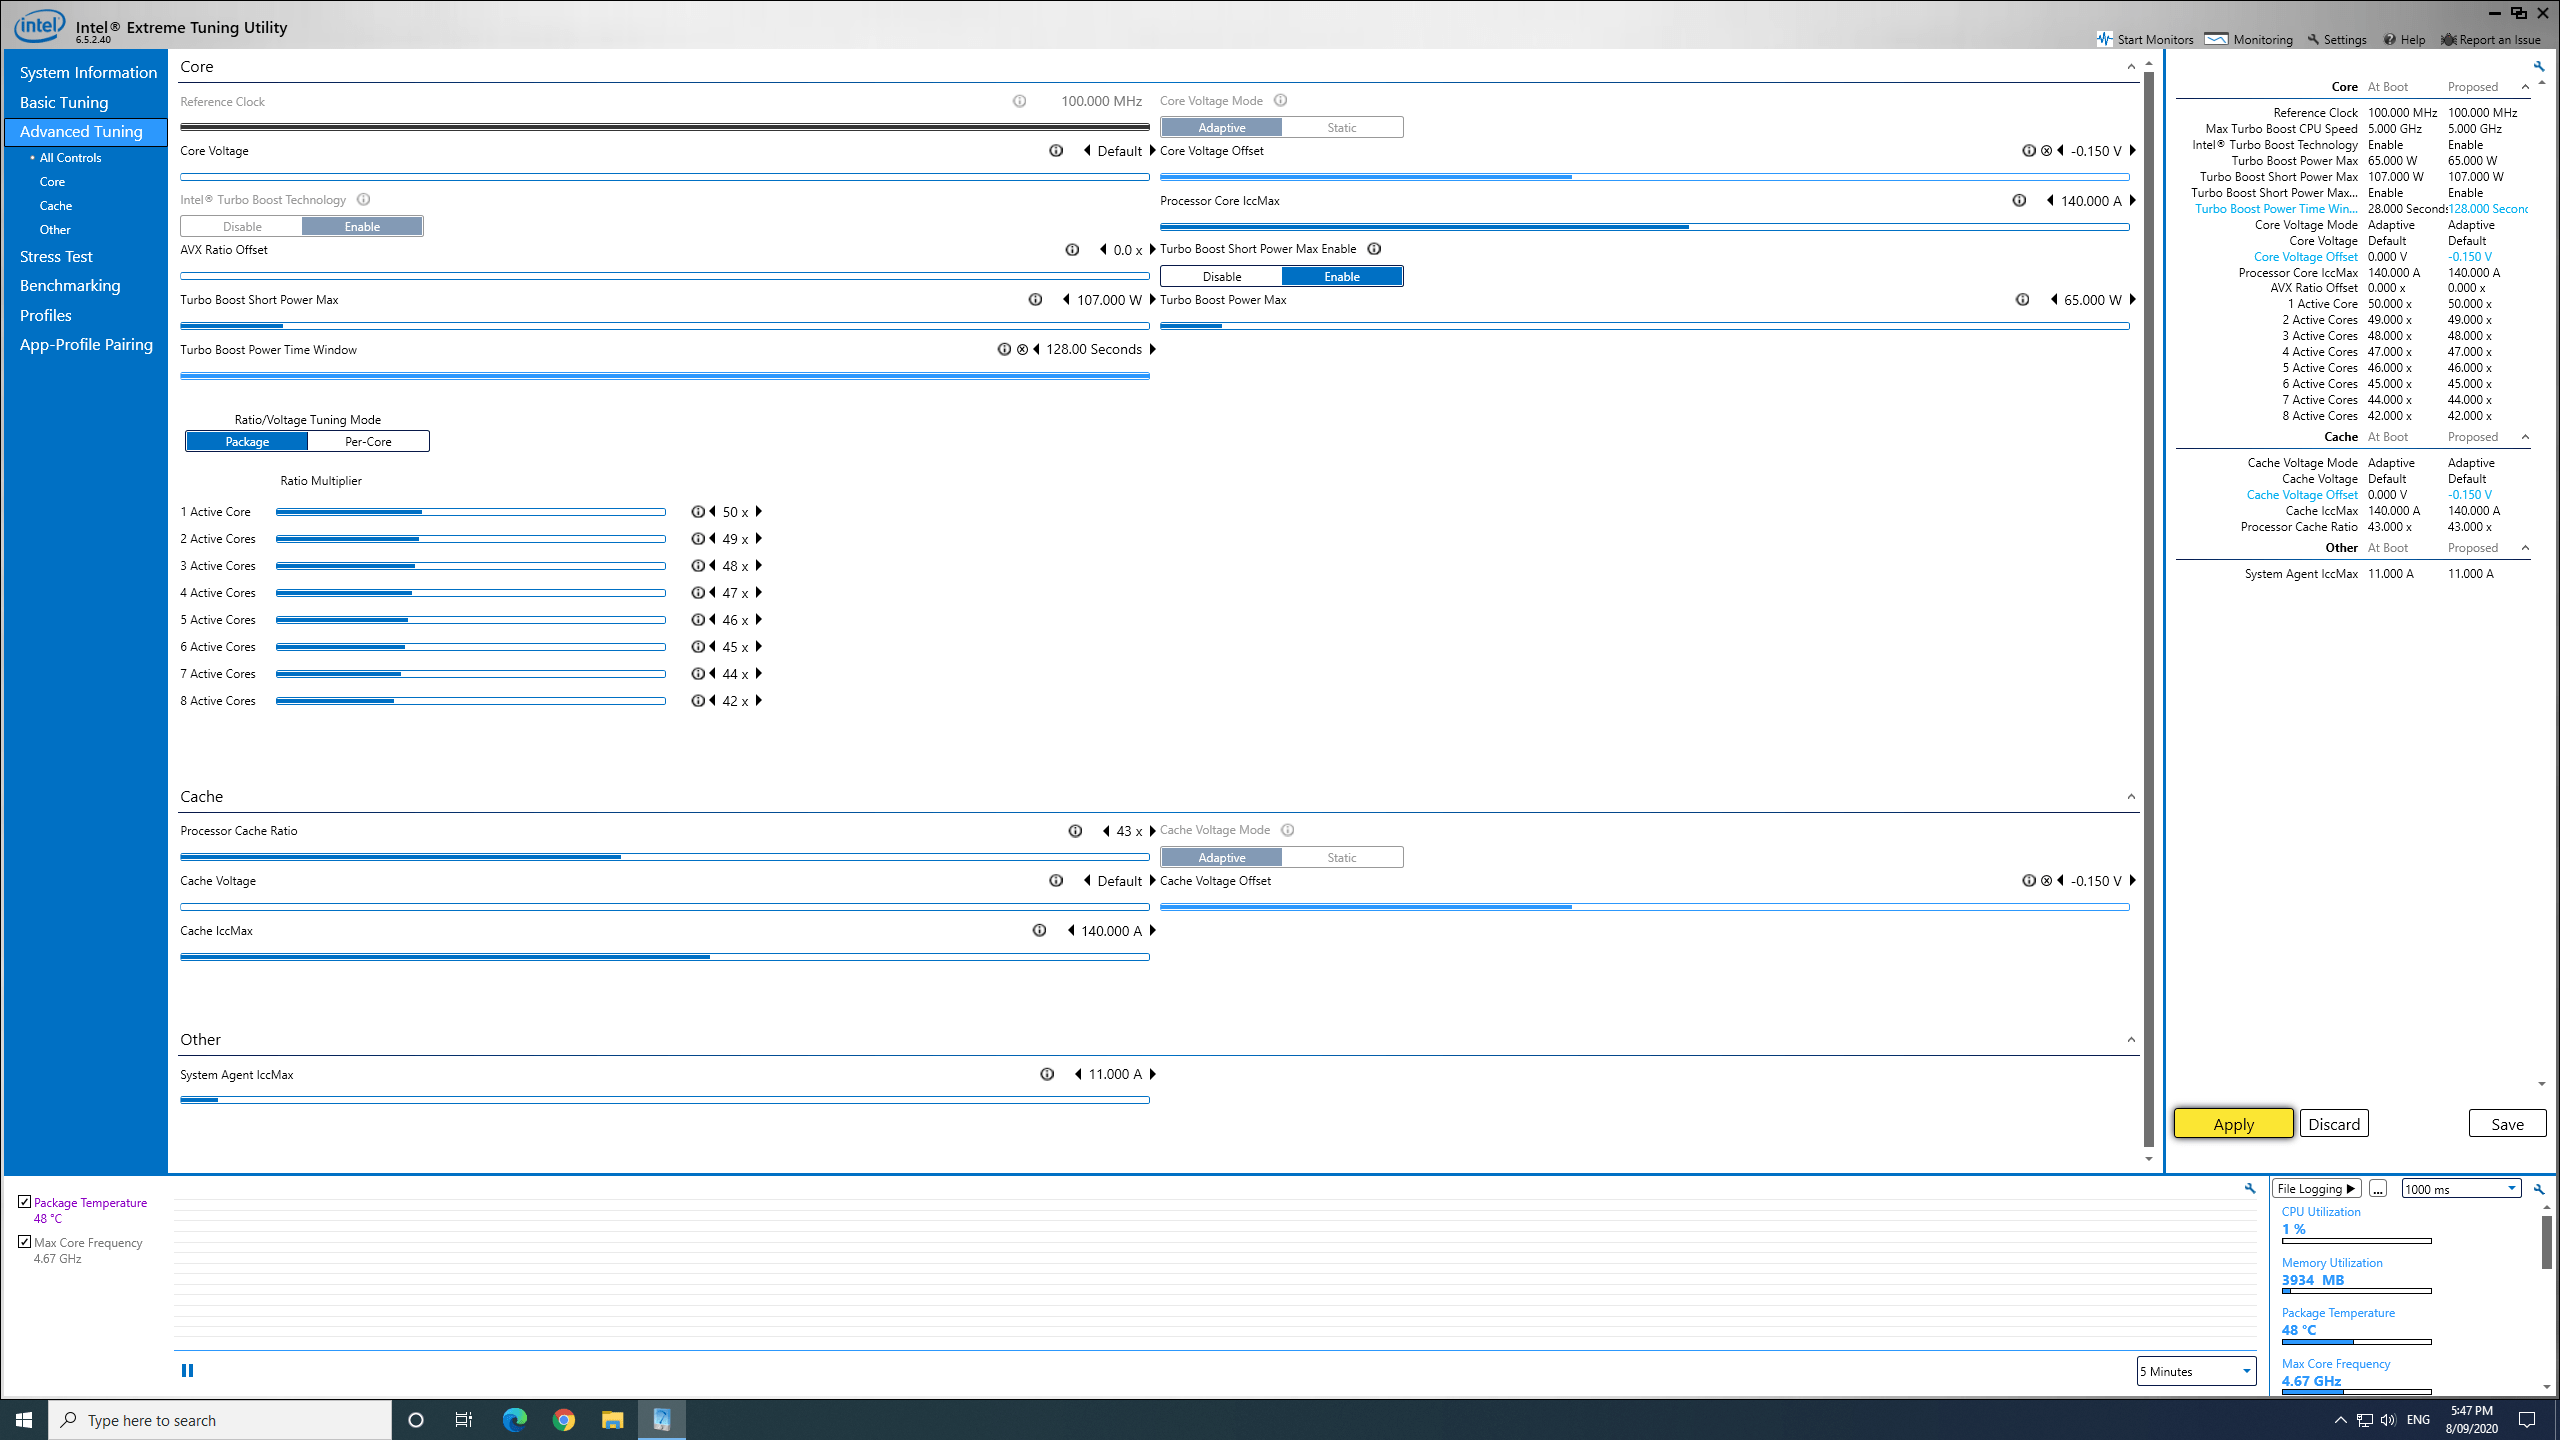Save the tuning profile

coord(2507,1124)
